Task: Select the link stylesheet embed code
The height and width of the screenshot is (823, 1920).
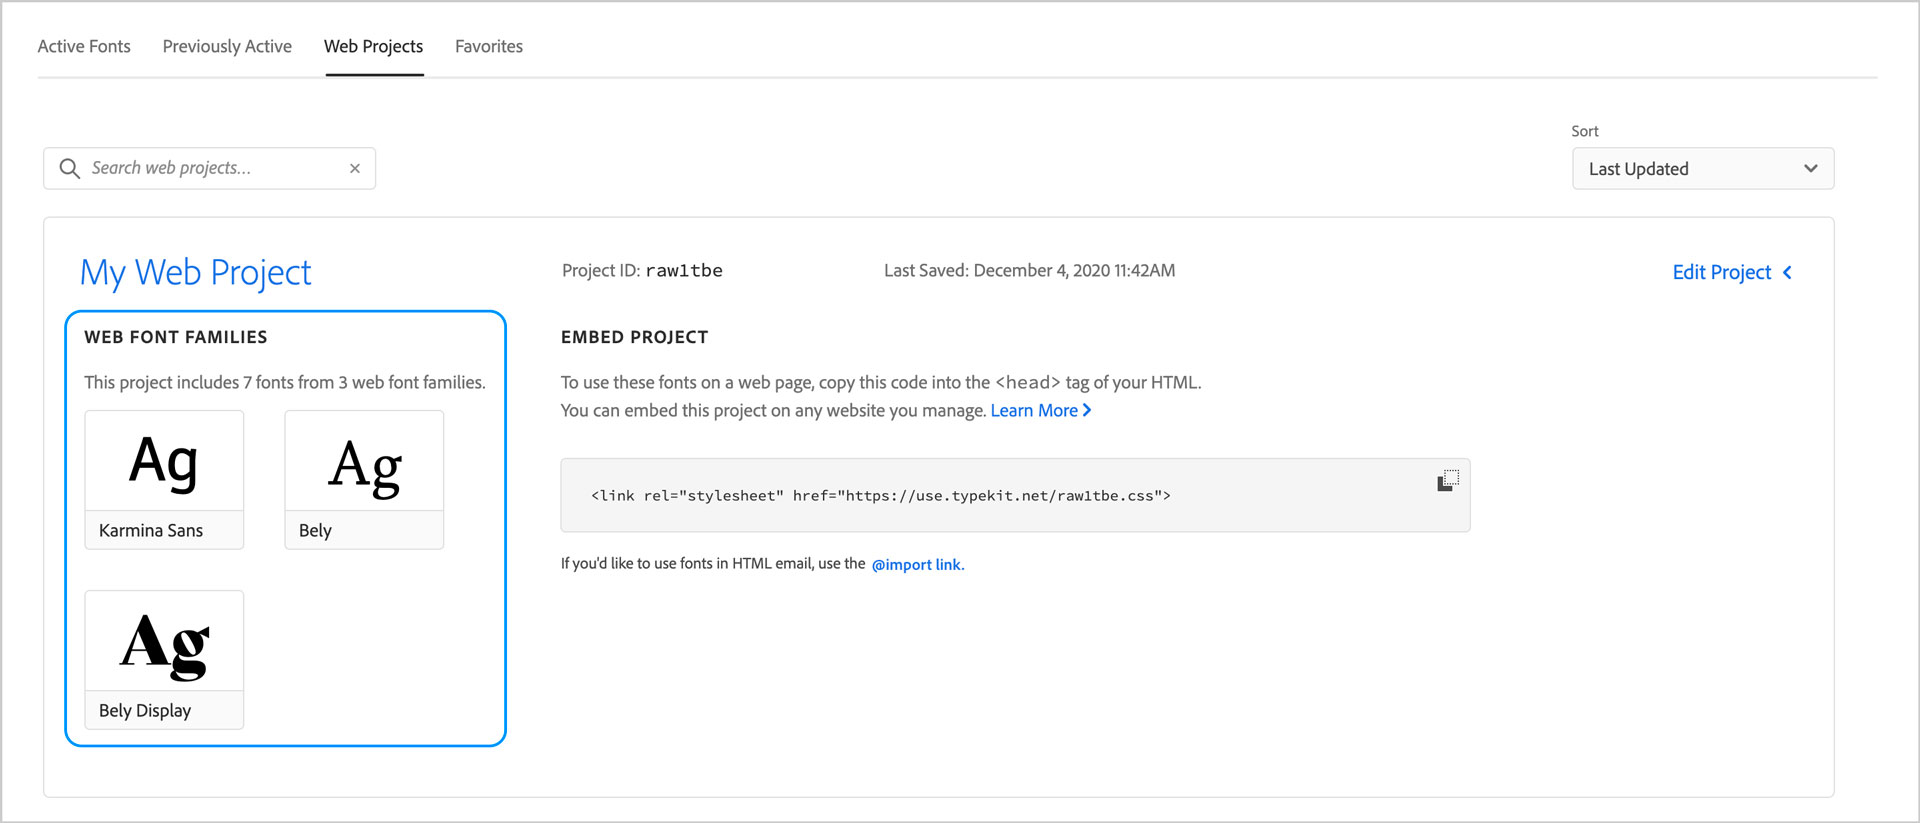Action: [x=881, y=495]
